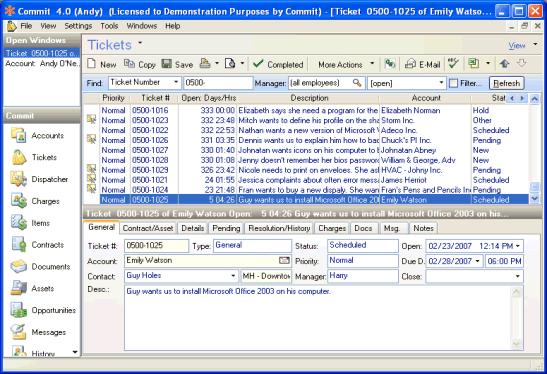Expand the print icon dropdown arrow

(217, 64)
